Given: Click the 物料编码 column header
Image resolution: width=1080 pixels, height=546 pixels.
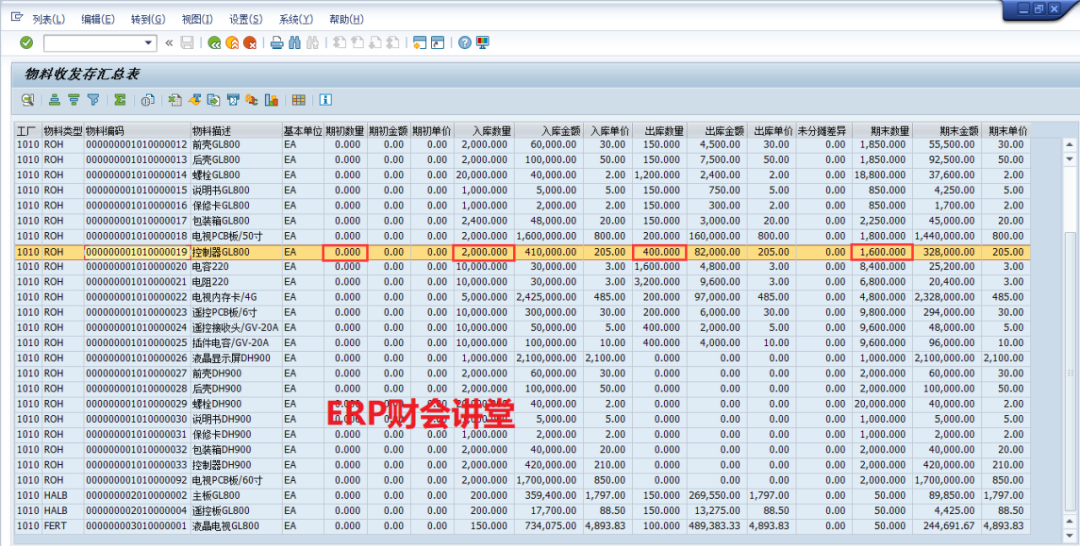Looking at the screenshot, I should pos(105,131).
